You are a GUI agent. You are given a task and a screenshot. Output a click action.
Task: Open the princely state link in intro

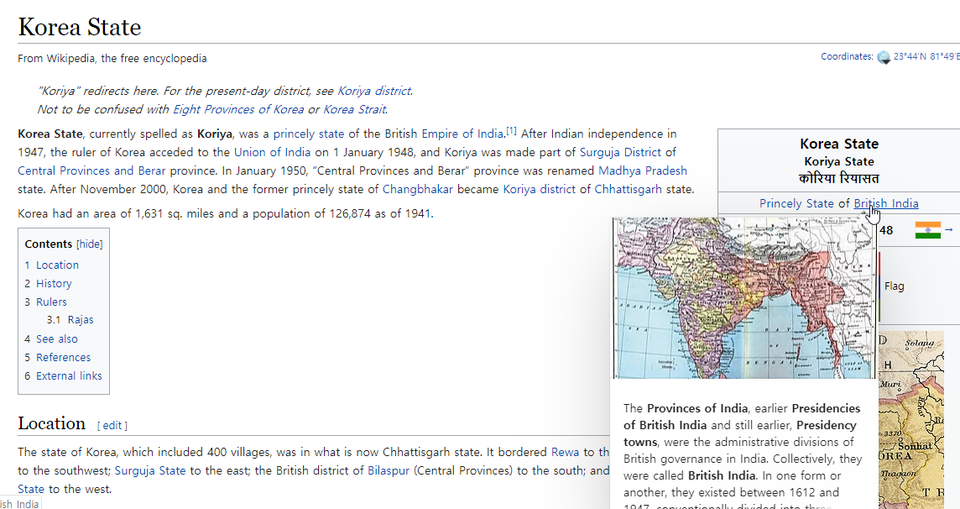coord(309,134)
